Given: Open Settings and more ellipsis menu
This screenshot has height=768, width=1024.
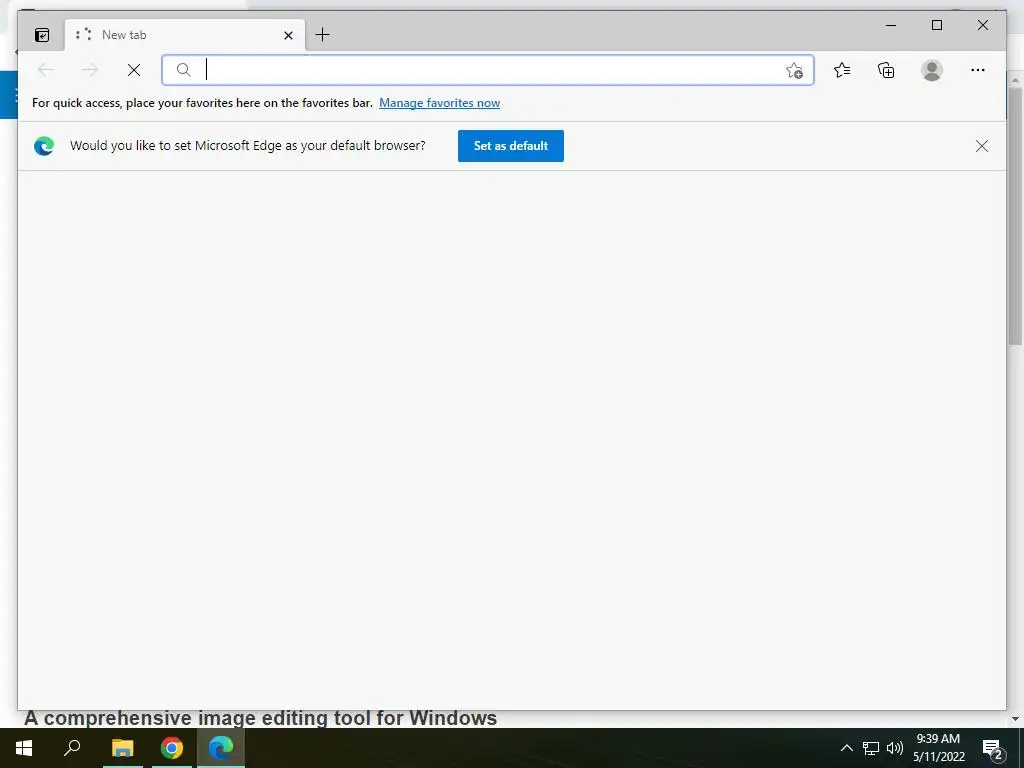Looking at the screenshot, I should (x=978, y=70).
